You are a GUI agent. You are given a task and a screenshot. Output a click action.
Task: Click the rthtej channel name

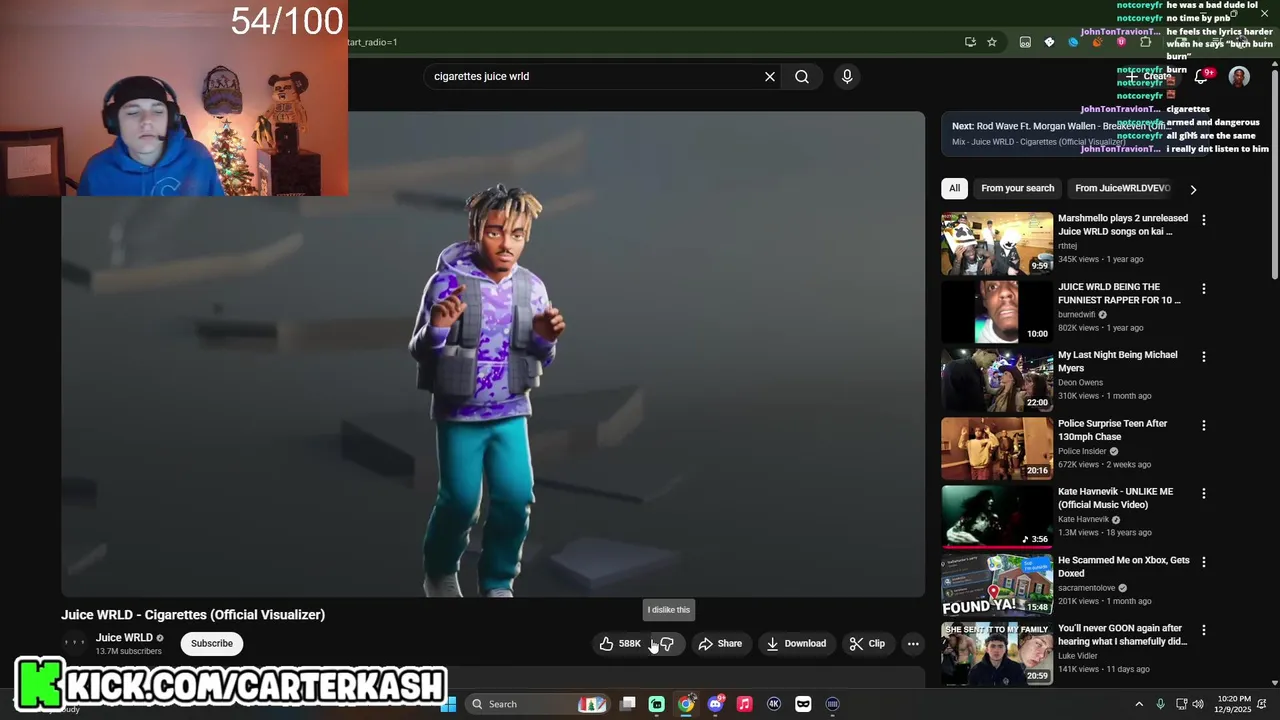pos(1068,246)
